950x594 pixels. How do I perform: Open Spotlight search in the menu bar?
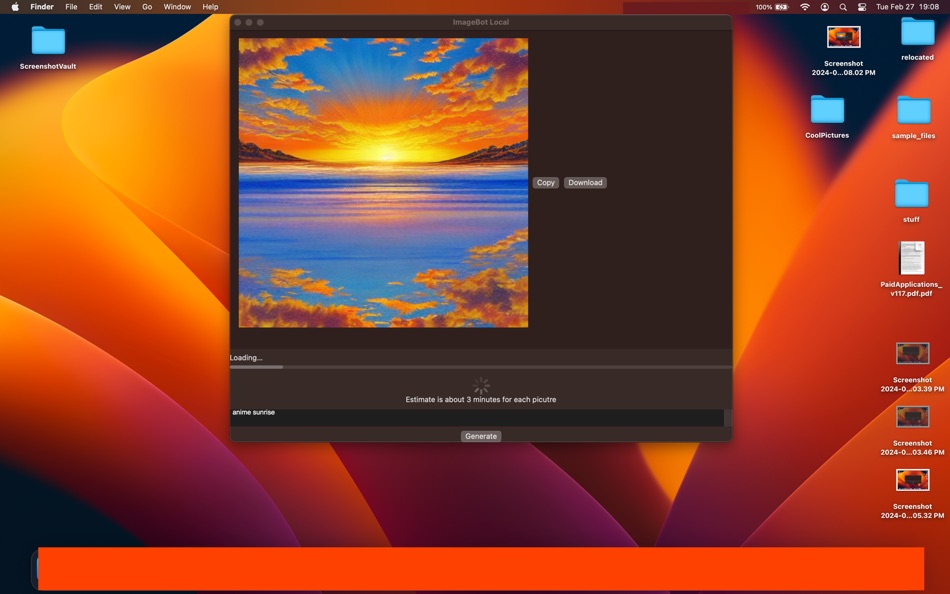843,6
